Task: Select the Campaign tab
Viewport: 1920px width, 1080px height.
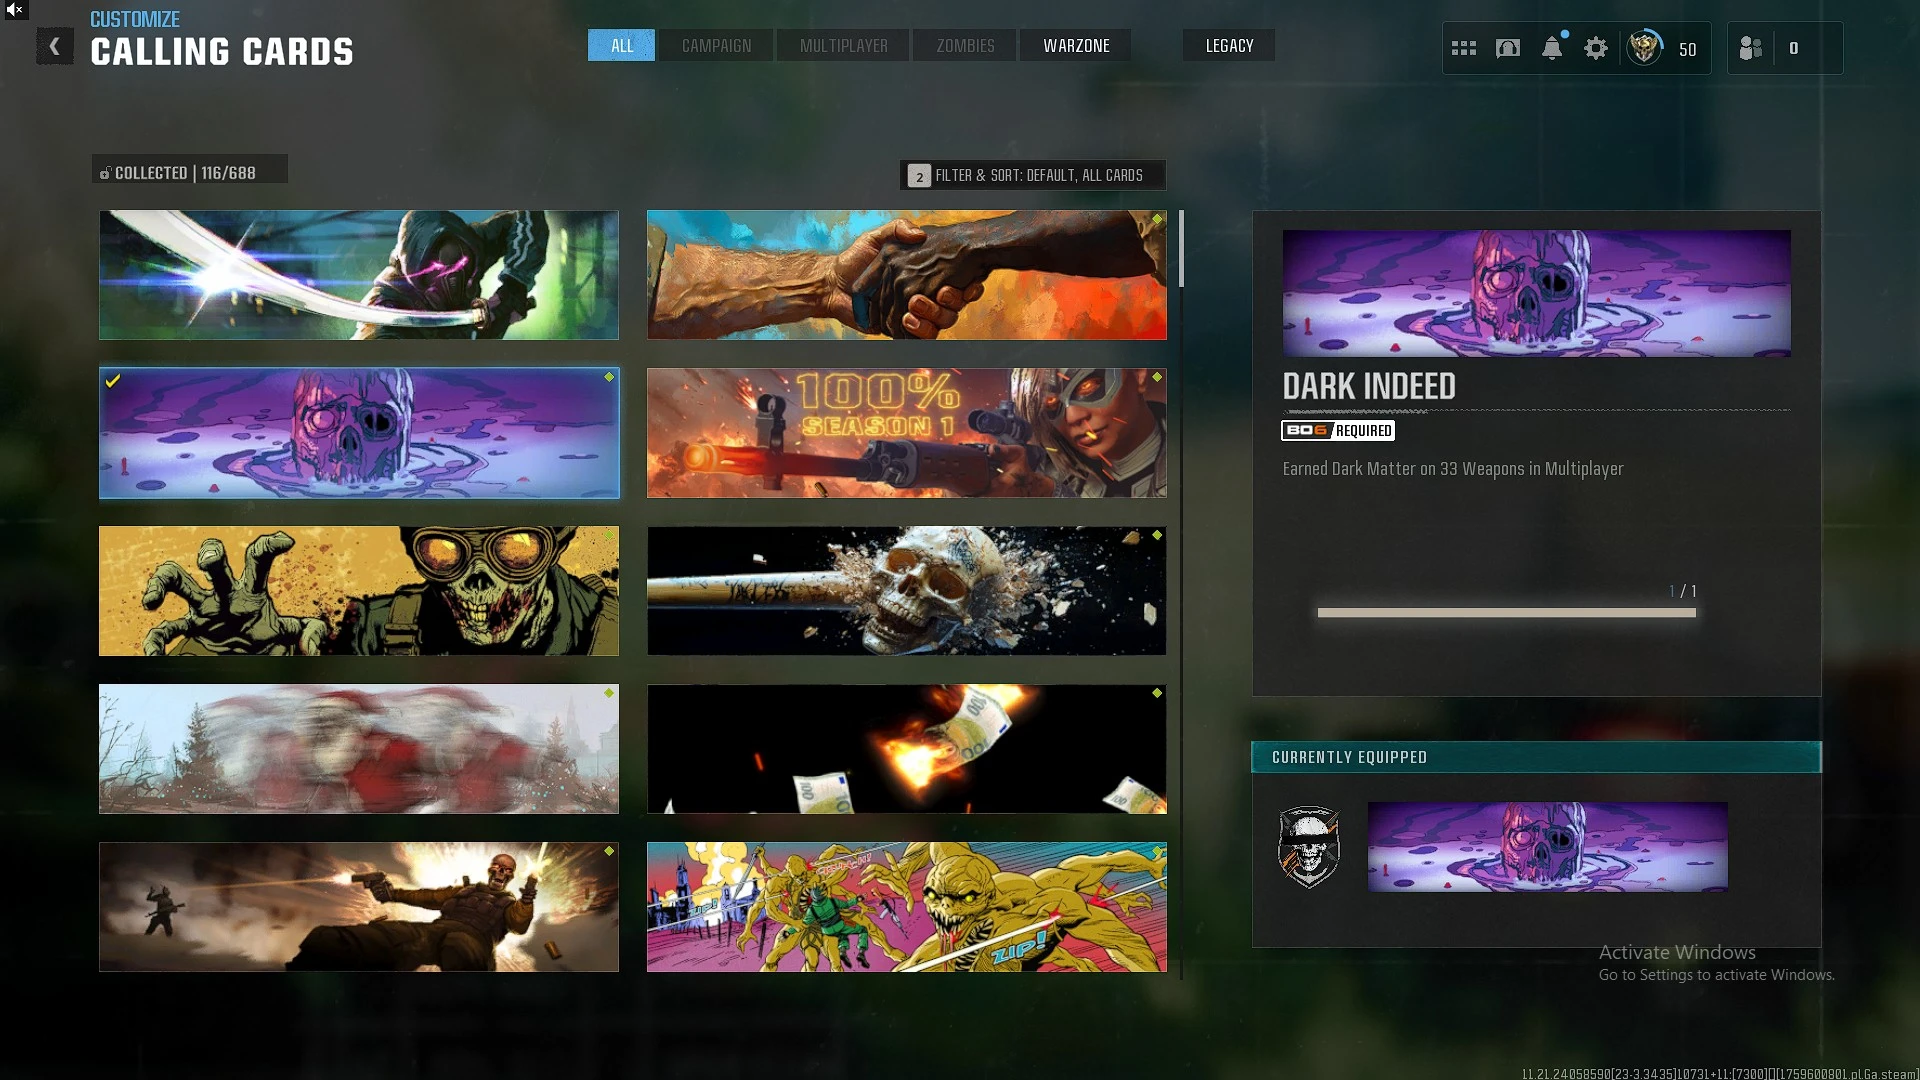Action: click(x=716, y=46)
